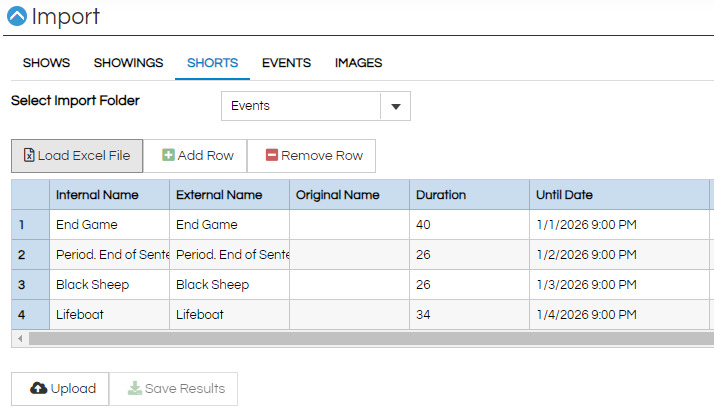Click the horizontal scrollbar track
The width and height of the screenshot is (714, 409).
coord(371,338)
